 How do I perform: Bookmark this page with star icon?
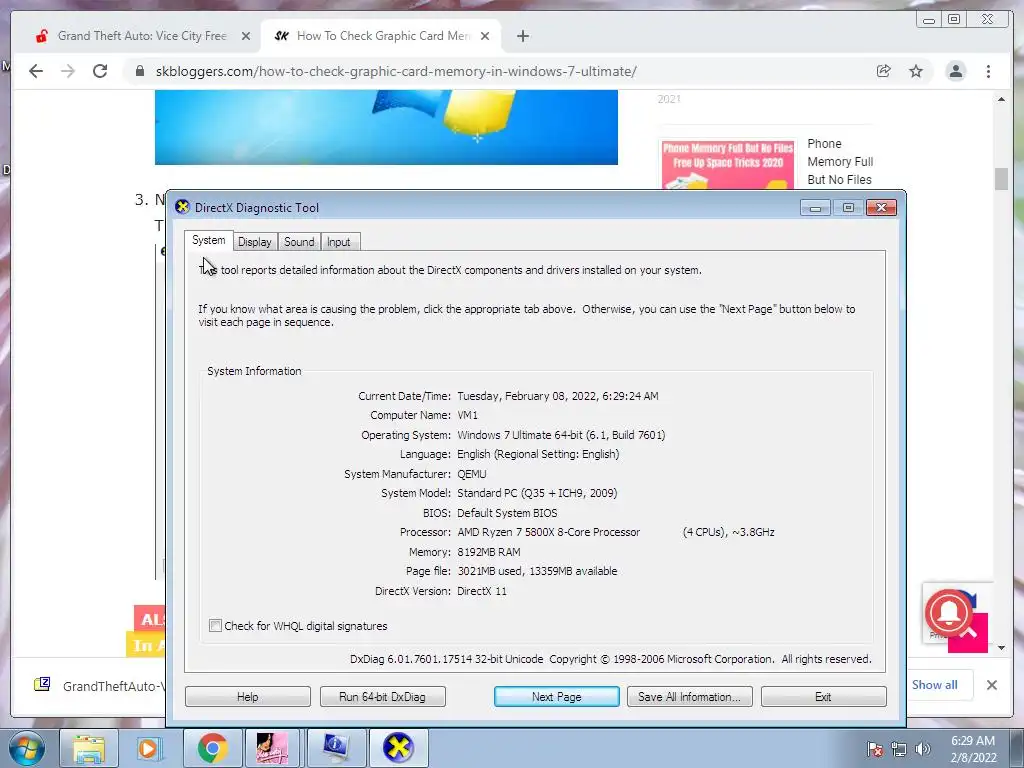coord(916,71)
